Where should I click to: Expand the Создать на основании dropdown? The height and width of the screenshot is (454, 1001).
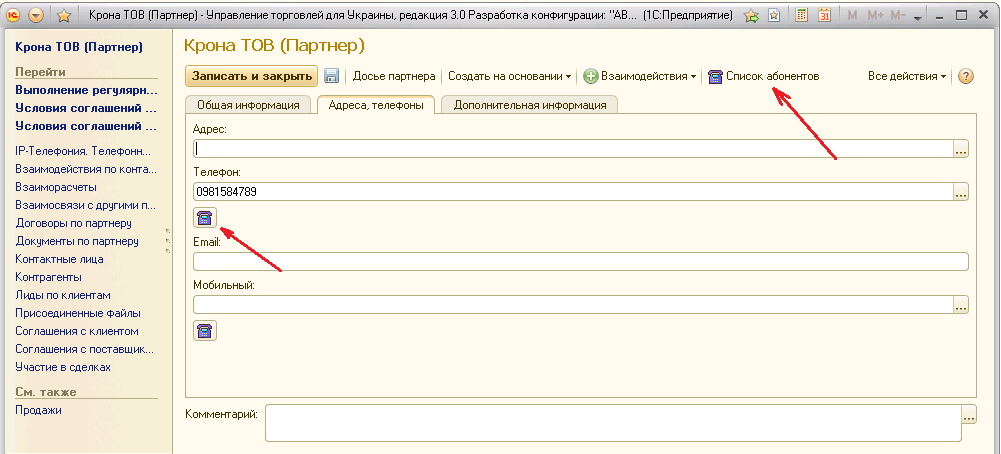click(509, 76)
